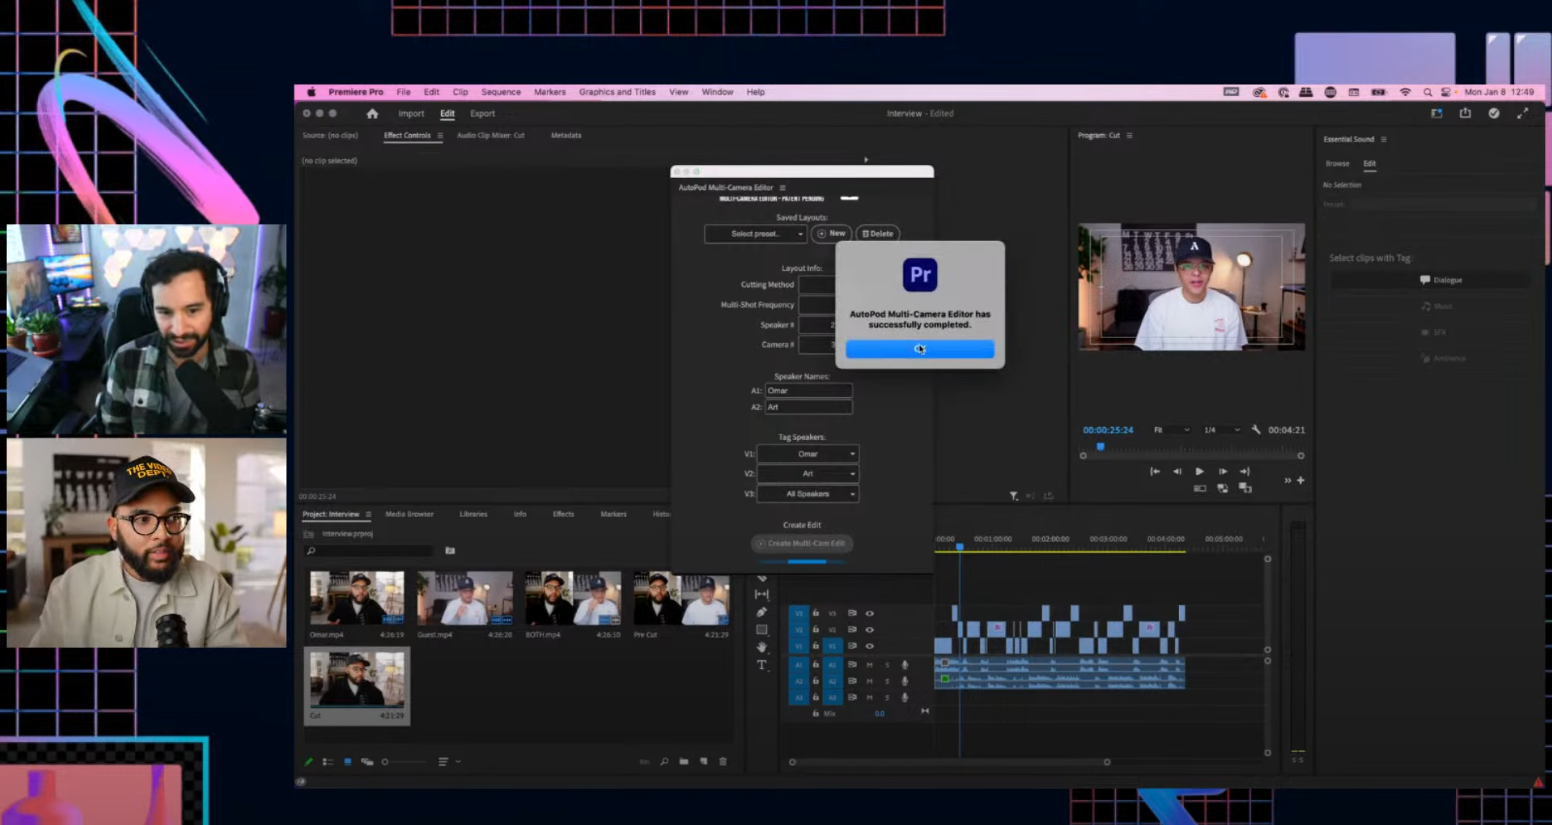Solo audio track A2
This screenshot has width=1552, height=825.
click(887, 681)
